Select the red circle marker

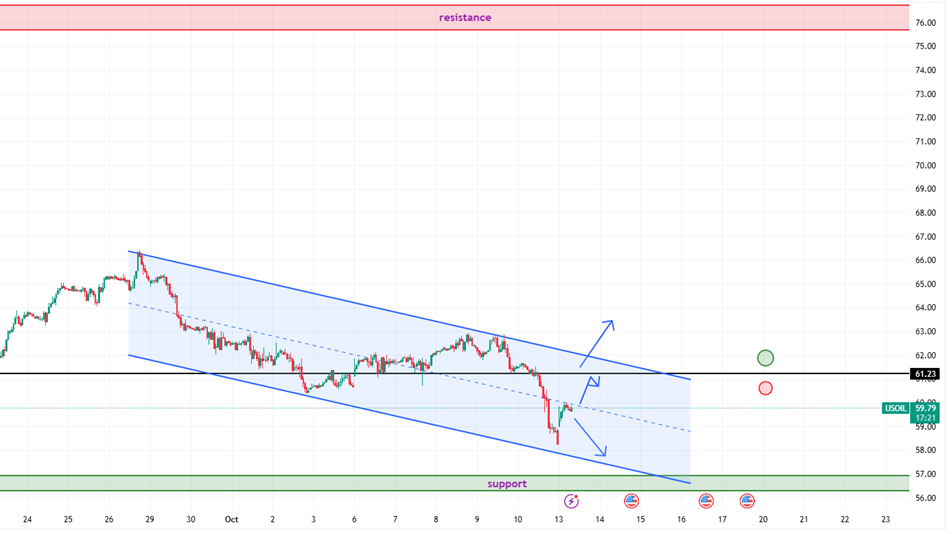[x=765, y=388]
